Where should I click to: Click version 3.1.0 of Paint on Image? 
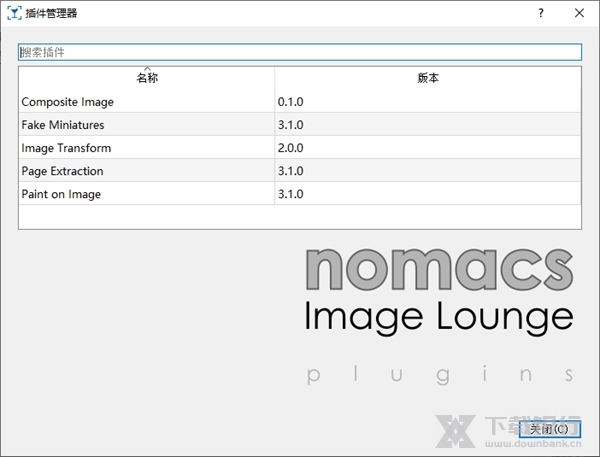click(x=290, y=194)
